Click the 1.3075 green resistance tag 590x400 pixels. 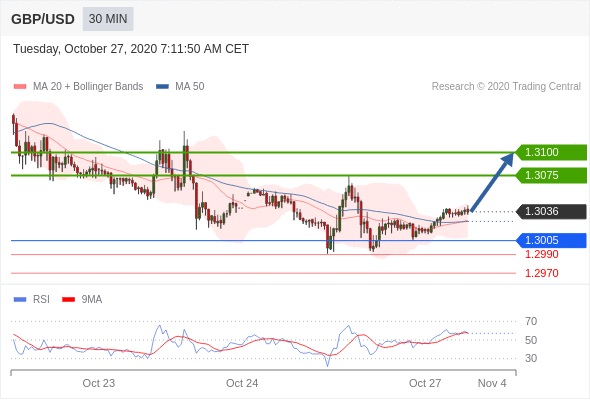[x=551, y=175]
